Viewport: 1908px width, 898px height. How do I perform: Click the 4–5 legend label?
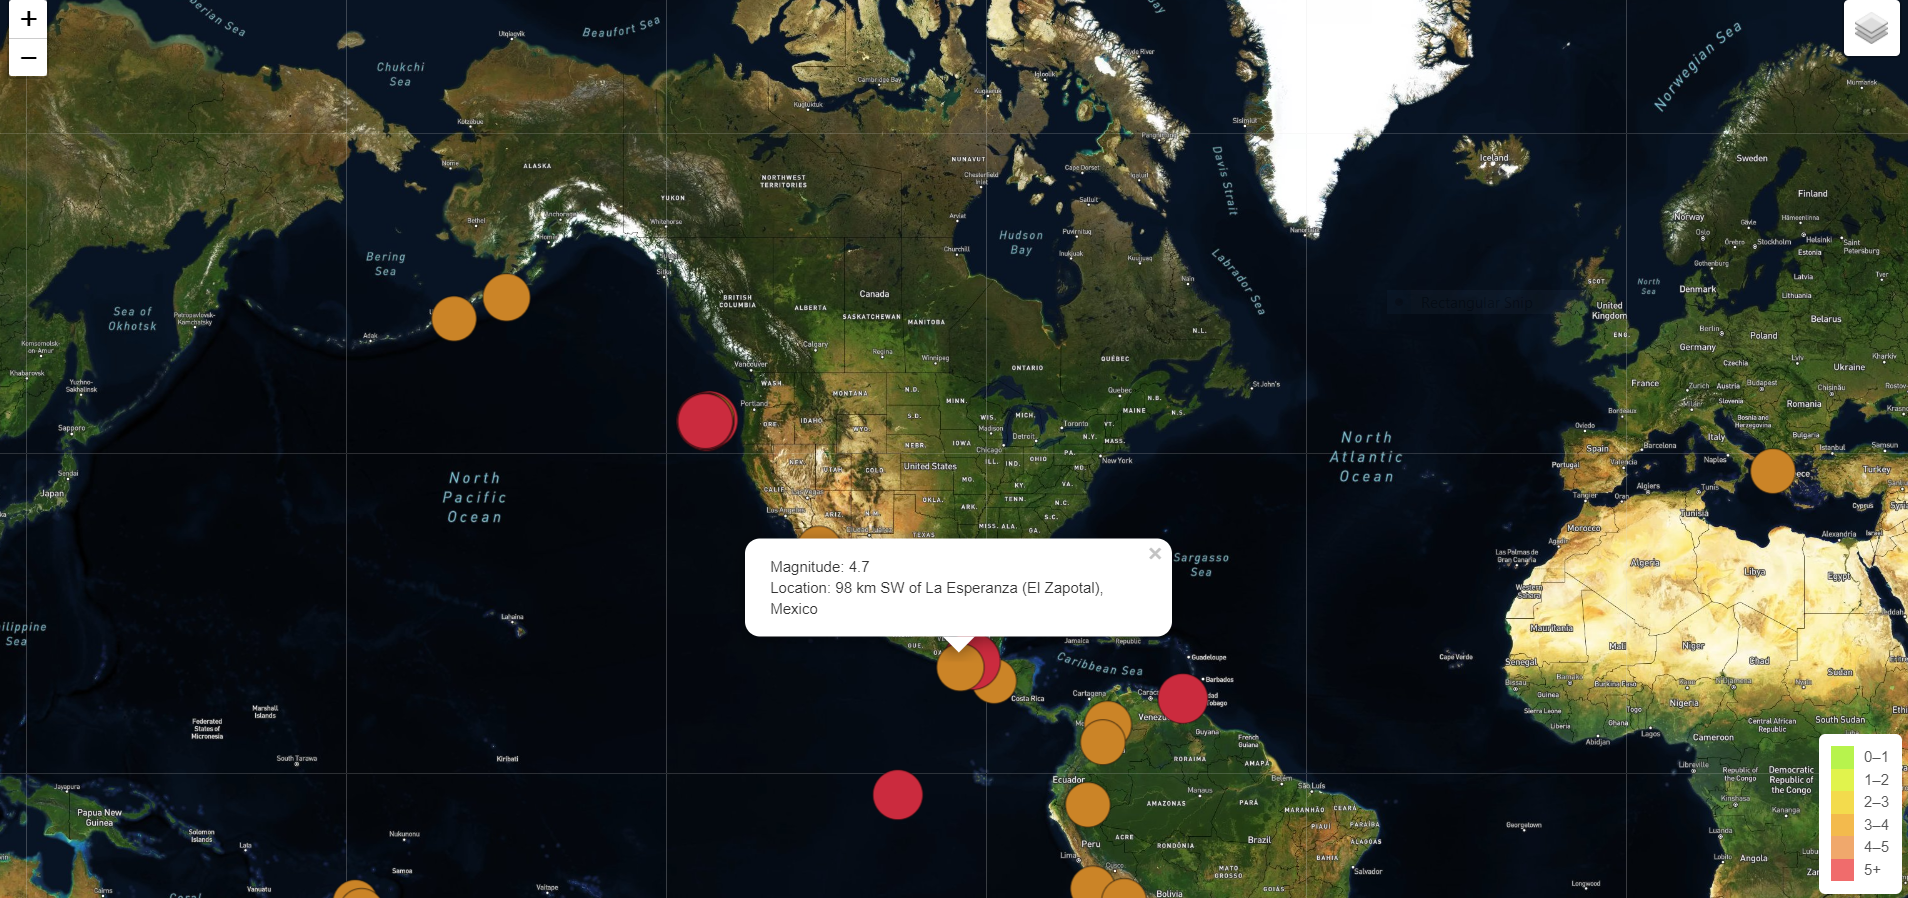click(x=1876, y=847)
